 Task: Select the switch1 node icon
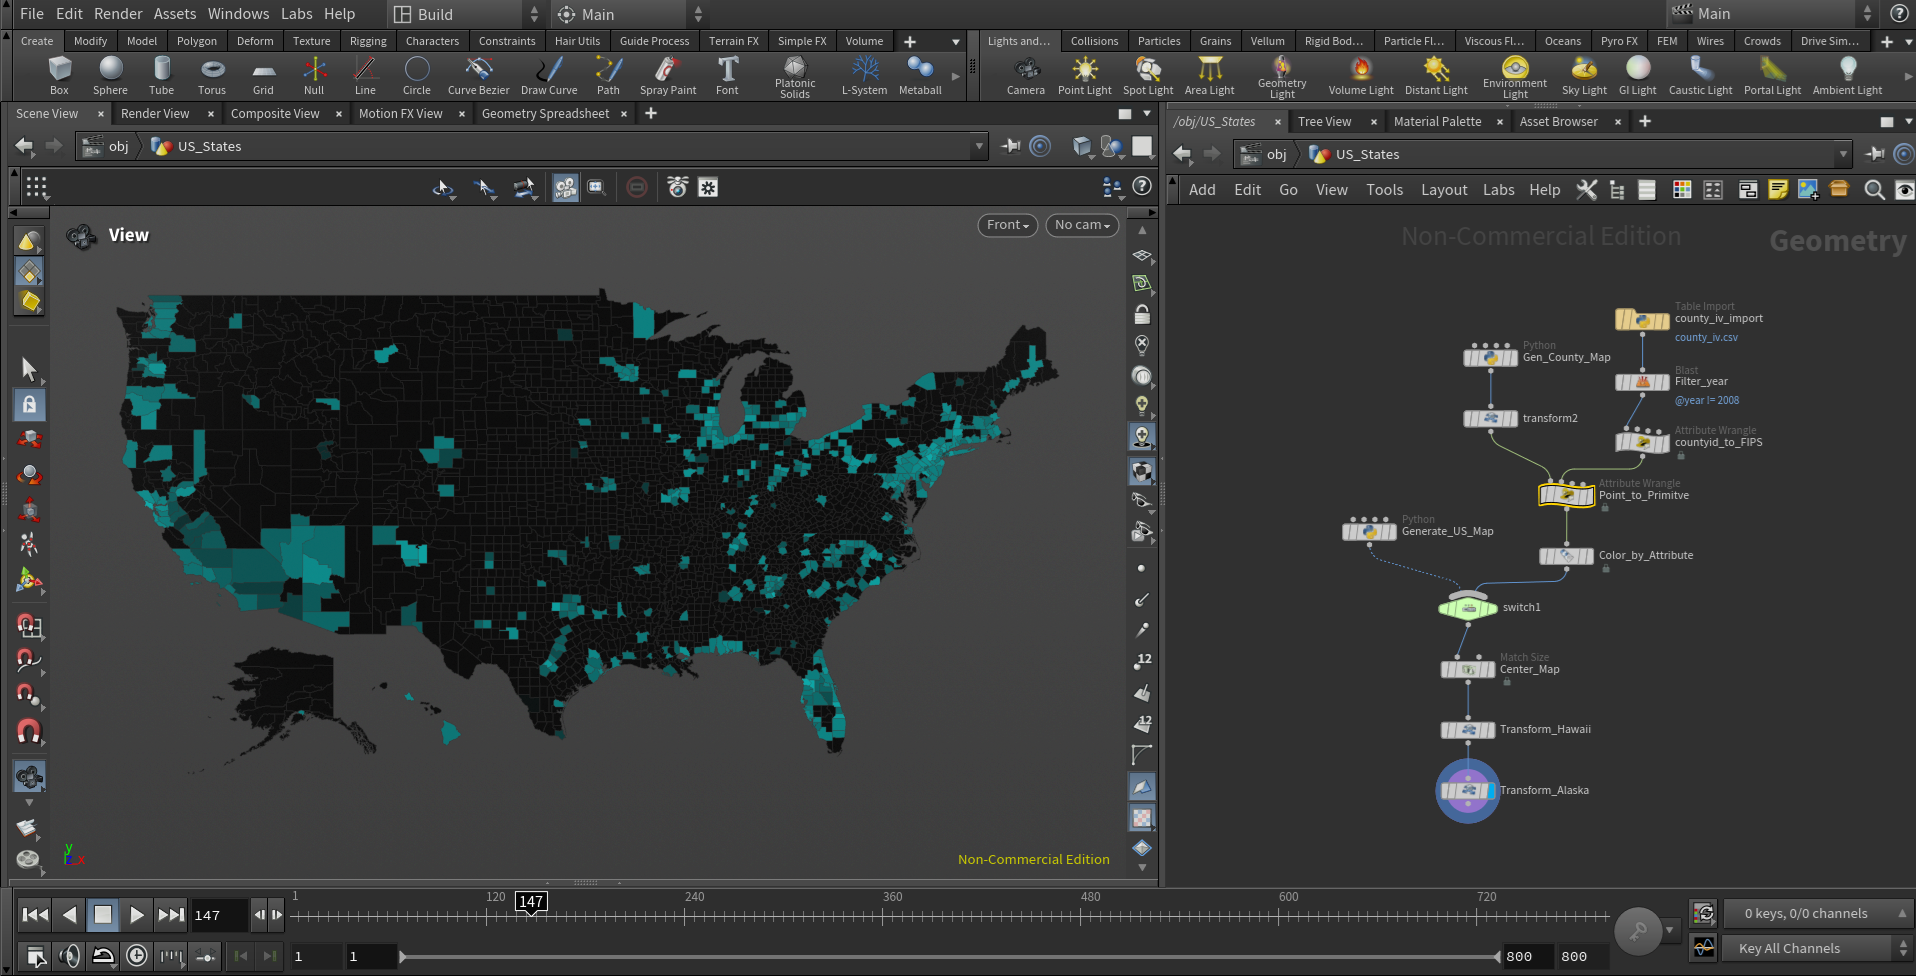(x=1467, y=607)
